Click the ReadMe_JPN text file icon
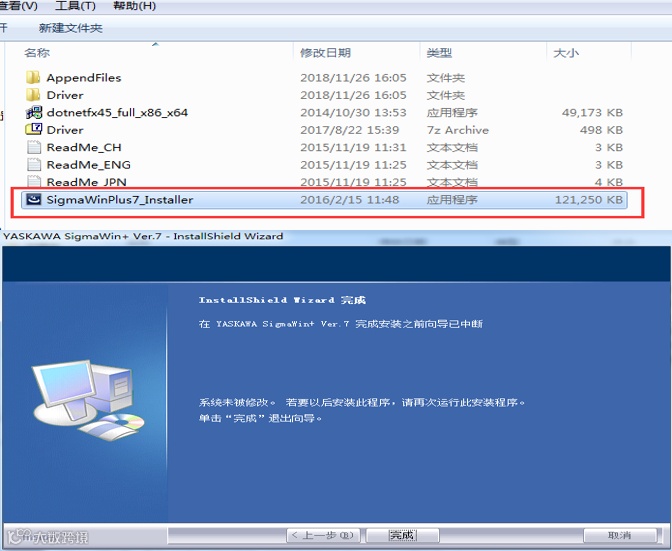Viewport: 672px width, 551px height. click(x=34, y=181)
